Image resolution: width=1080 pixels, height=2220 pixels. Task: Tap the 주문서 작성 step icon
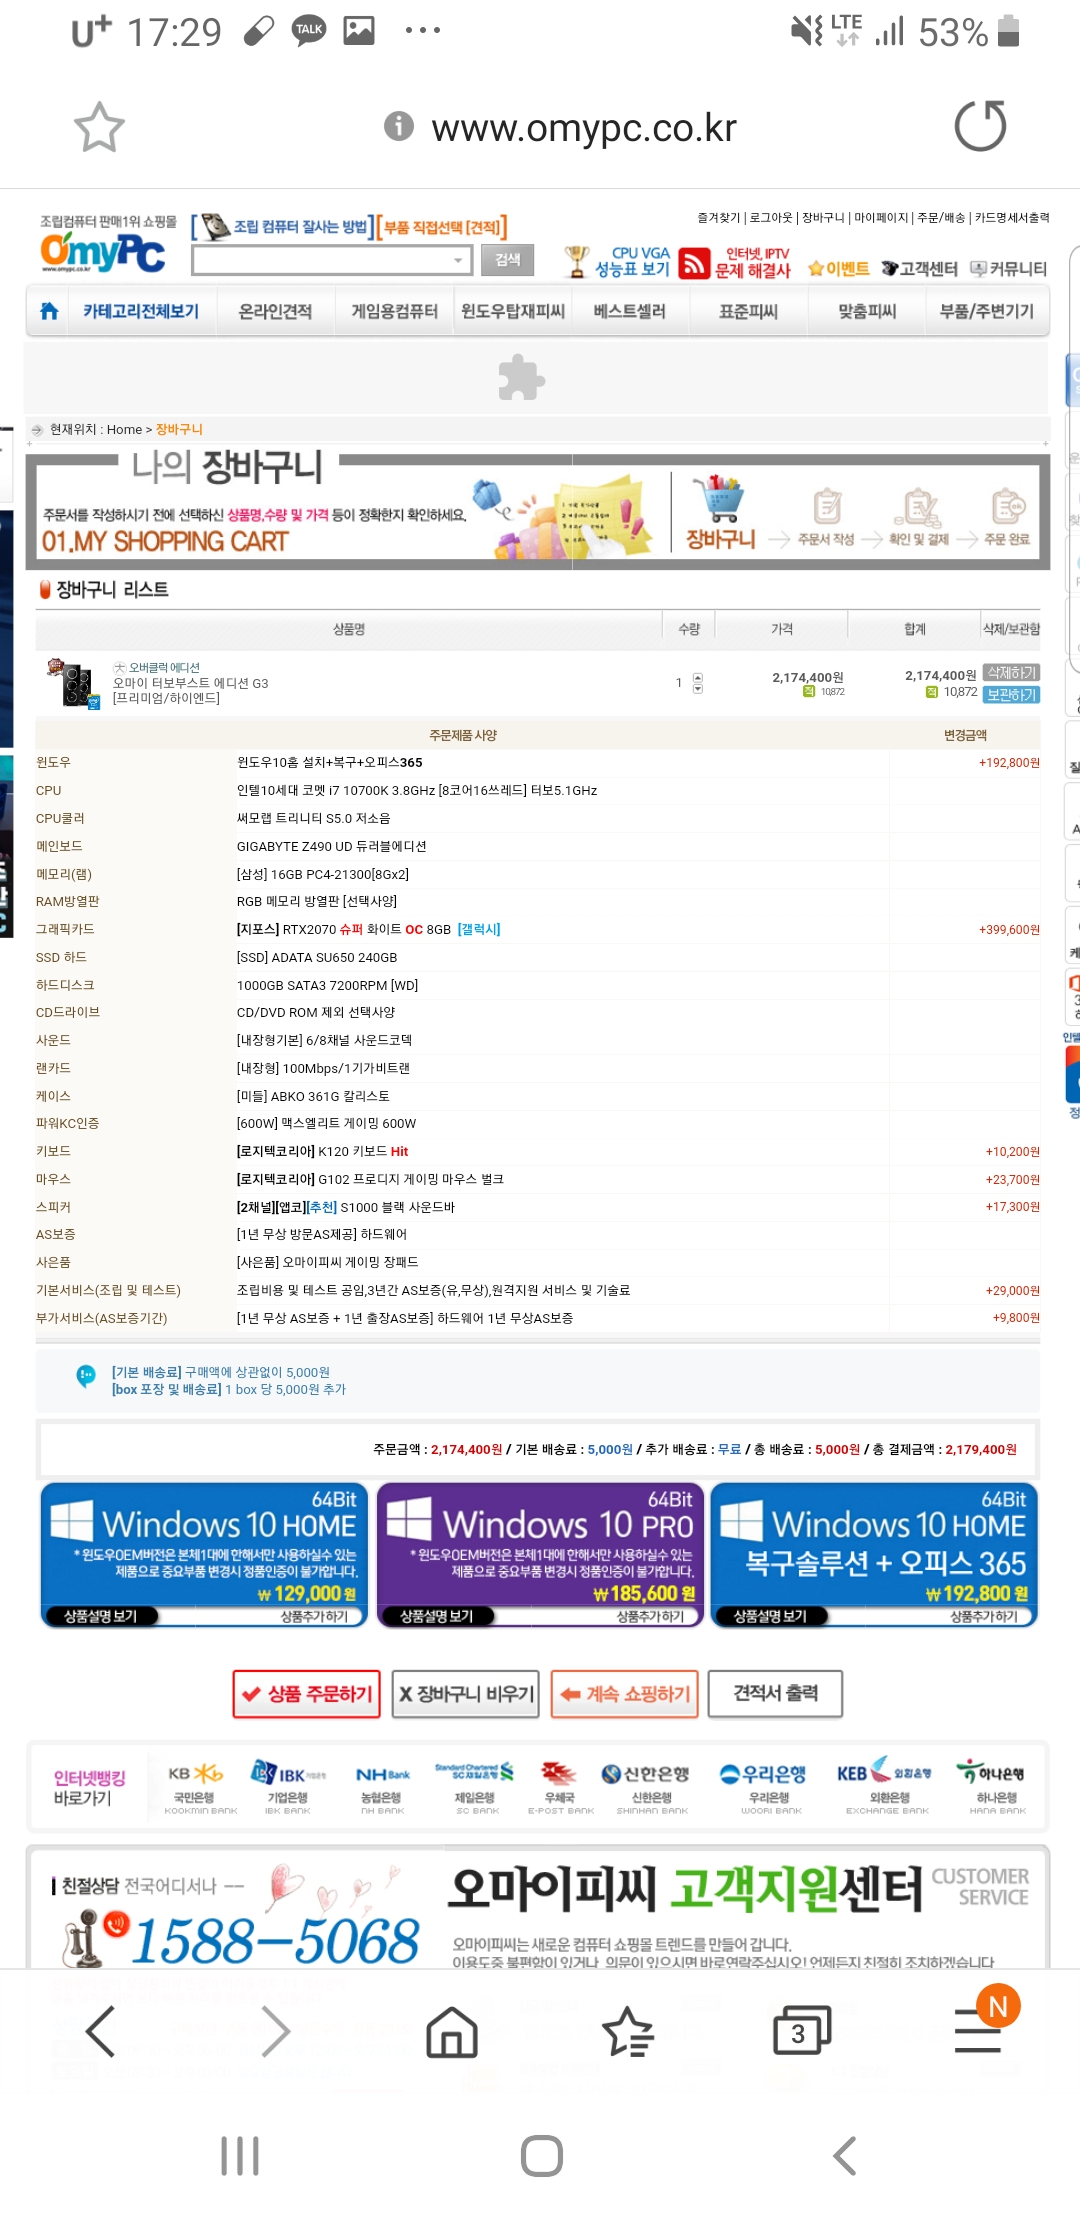pyautogui.click(x=826, y=517)
